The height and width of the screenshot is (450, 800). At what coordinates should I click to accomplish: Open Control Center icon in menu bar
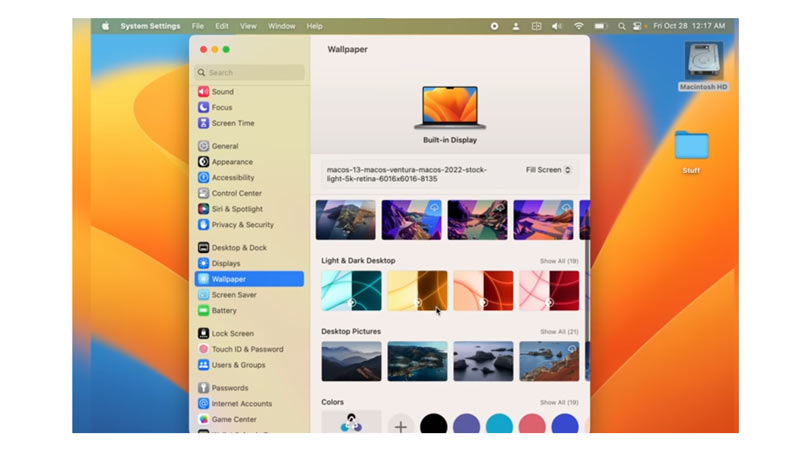[x=637, y=26]
